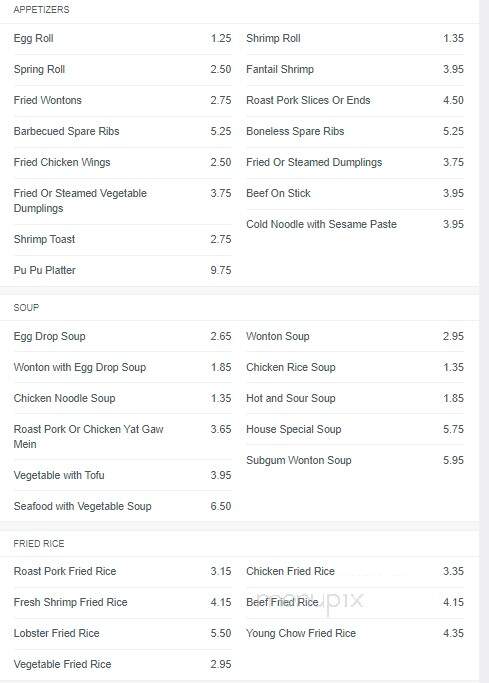Choose Subgum Wonton Soup
This screenshot has height=683, width=489.
[355, 460]
